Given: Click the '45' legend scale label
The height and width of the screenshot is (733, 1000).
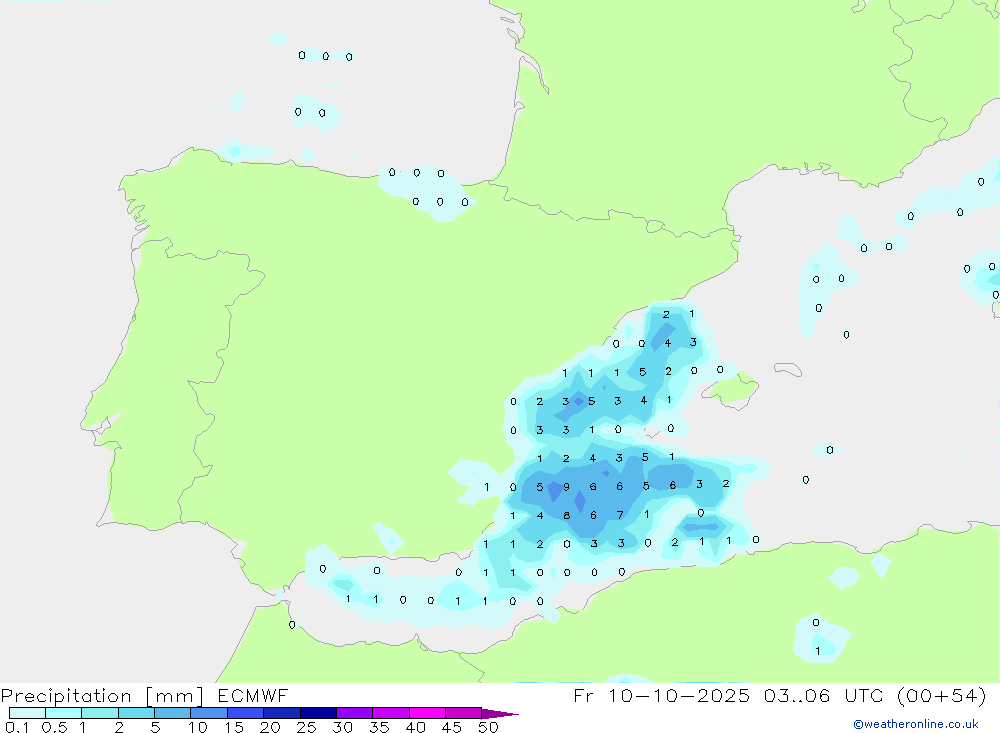Looking at the screenshot, I should [452, 727].
